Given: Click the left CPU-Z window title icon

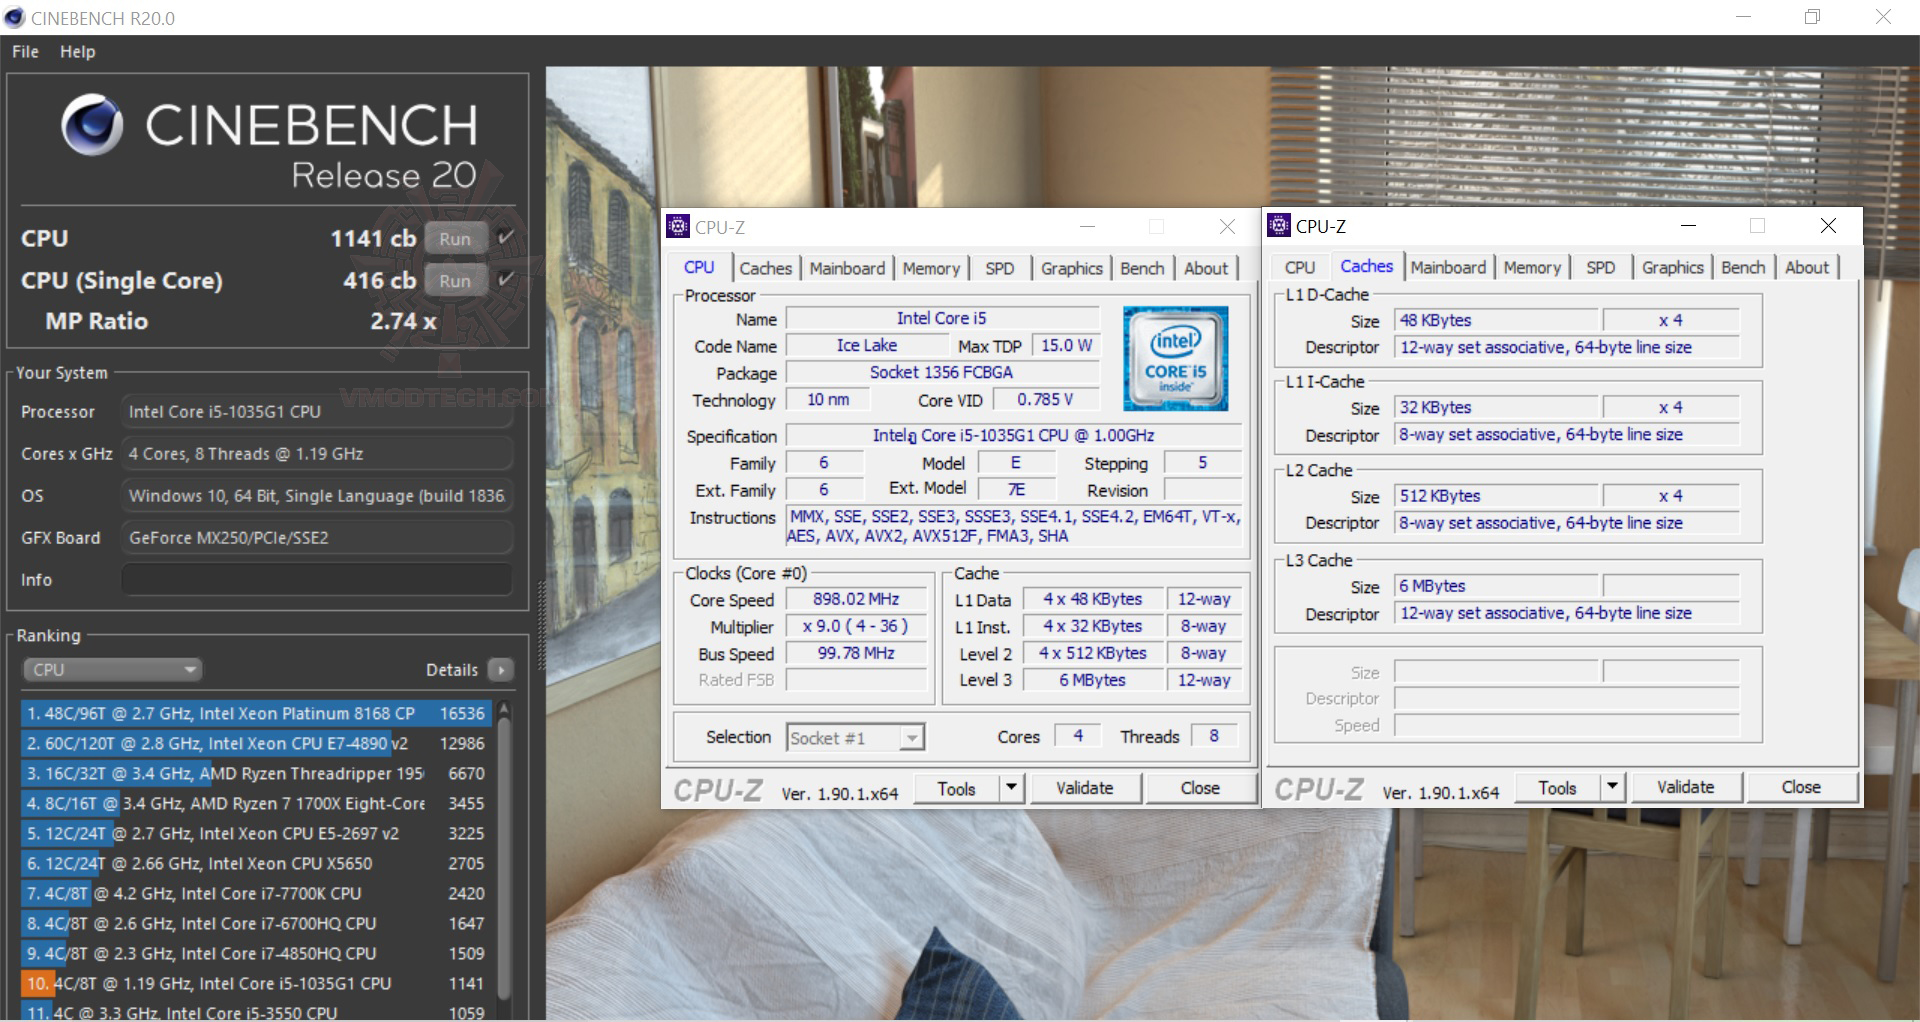Looking at the screenshot, I should click(678, 227).
